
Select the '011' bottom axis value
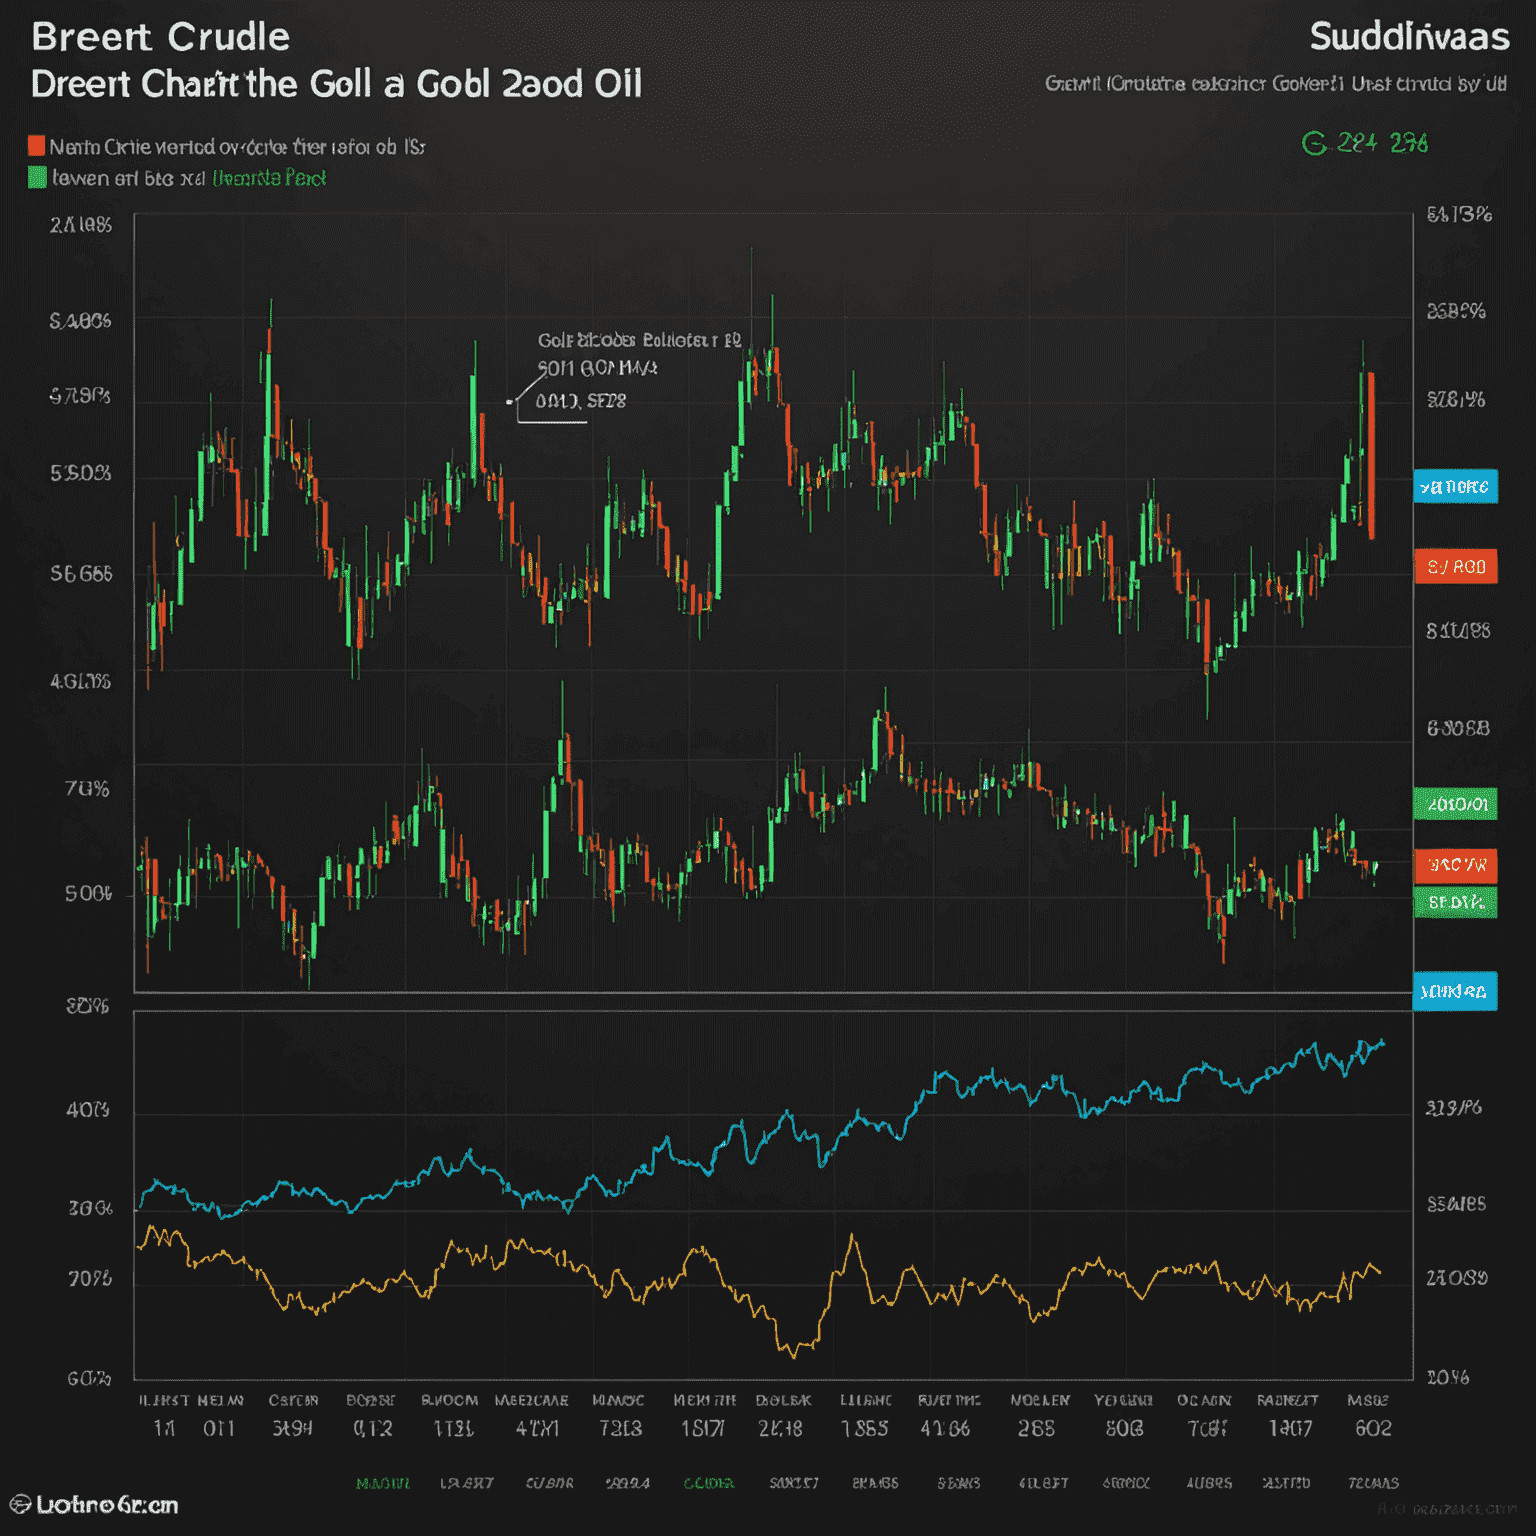219,1428
